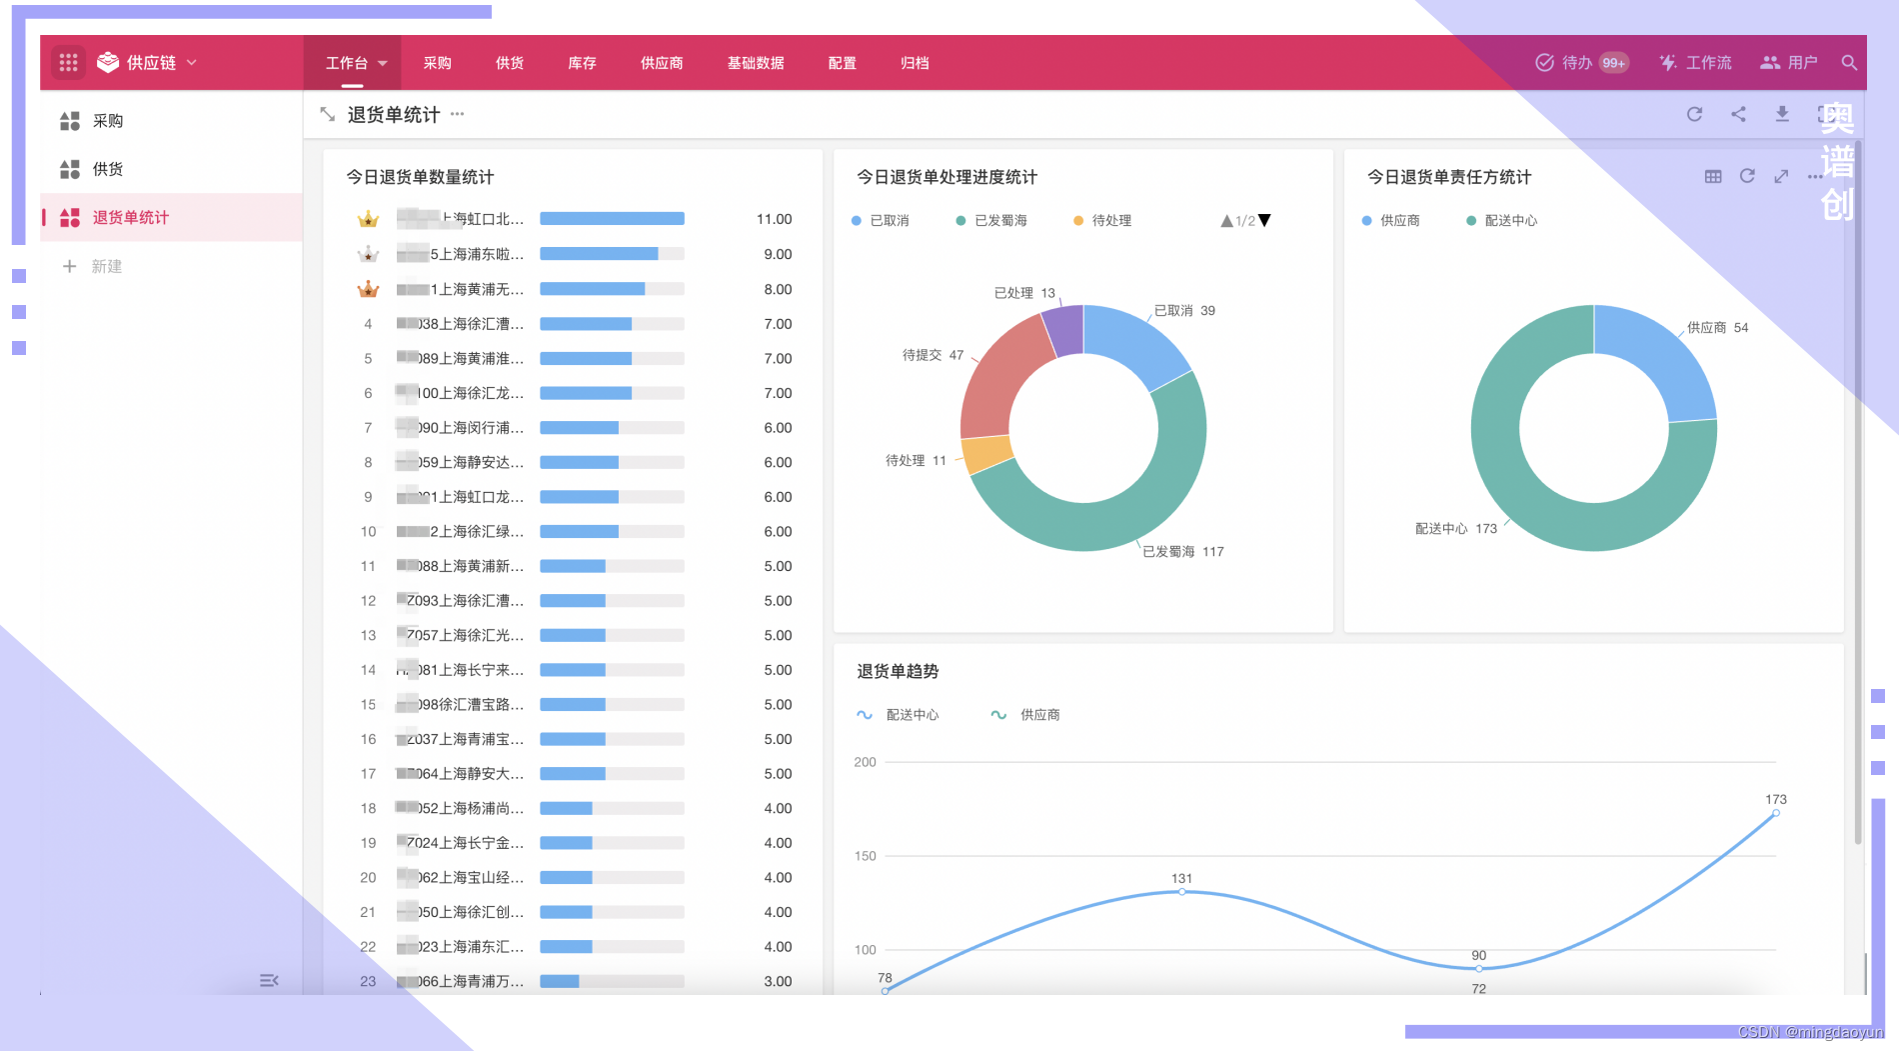Image resolution: width=1899 pixels, height=1051 pixels.
Task: Select the 基础数据 top tab
Action: pos(756,63)
